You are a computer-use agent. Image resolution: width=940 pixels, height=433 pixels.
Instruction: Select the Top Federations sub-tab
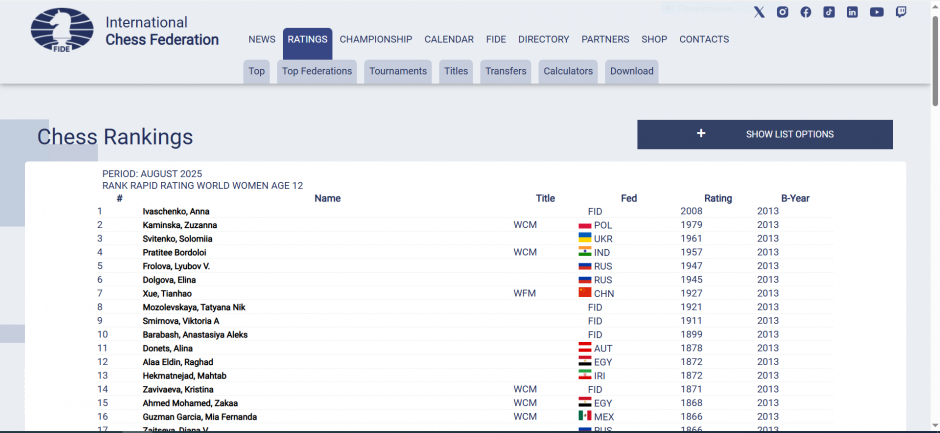[317, 71]
